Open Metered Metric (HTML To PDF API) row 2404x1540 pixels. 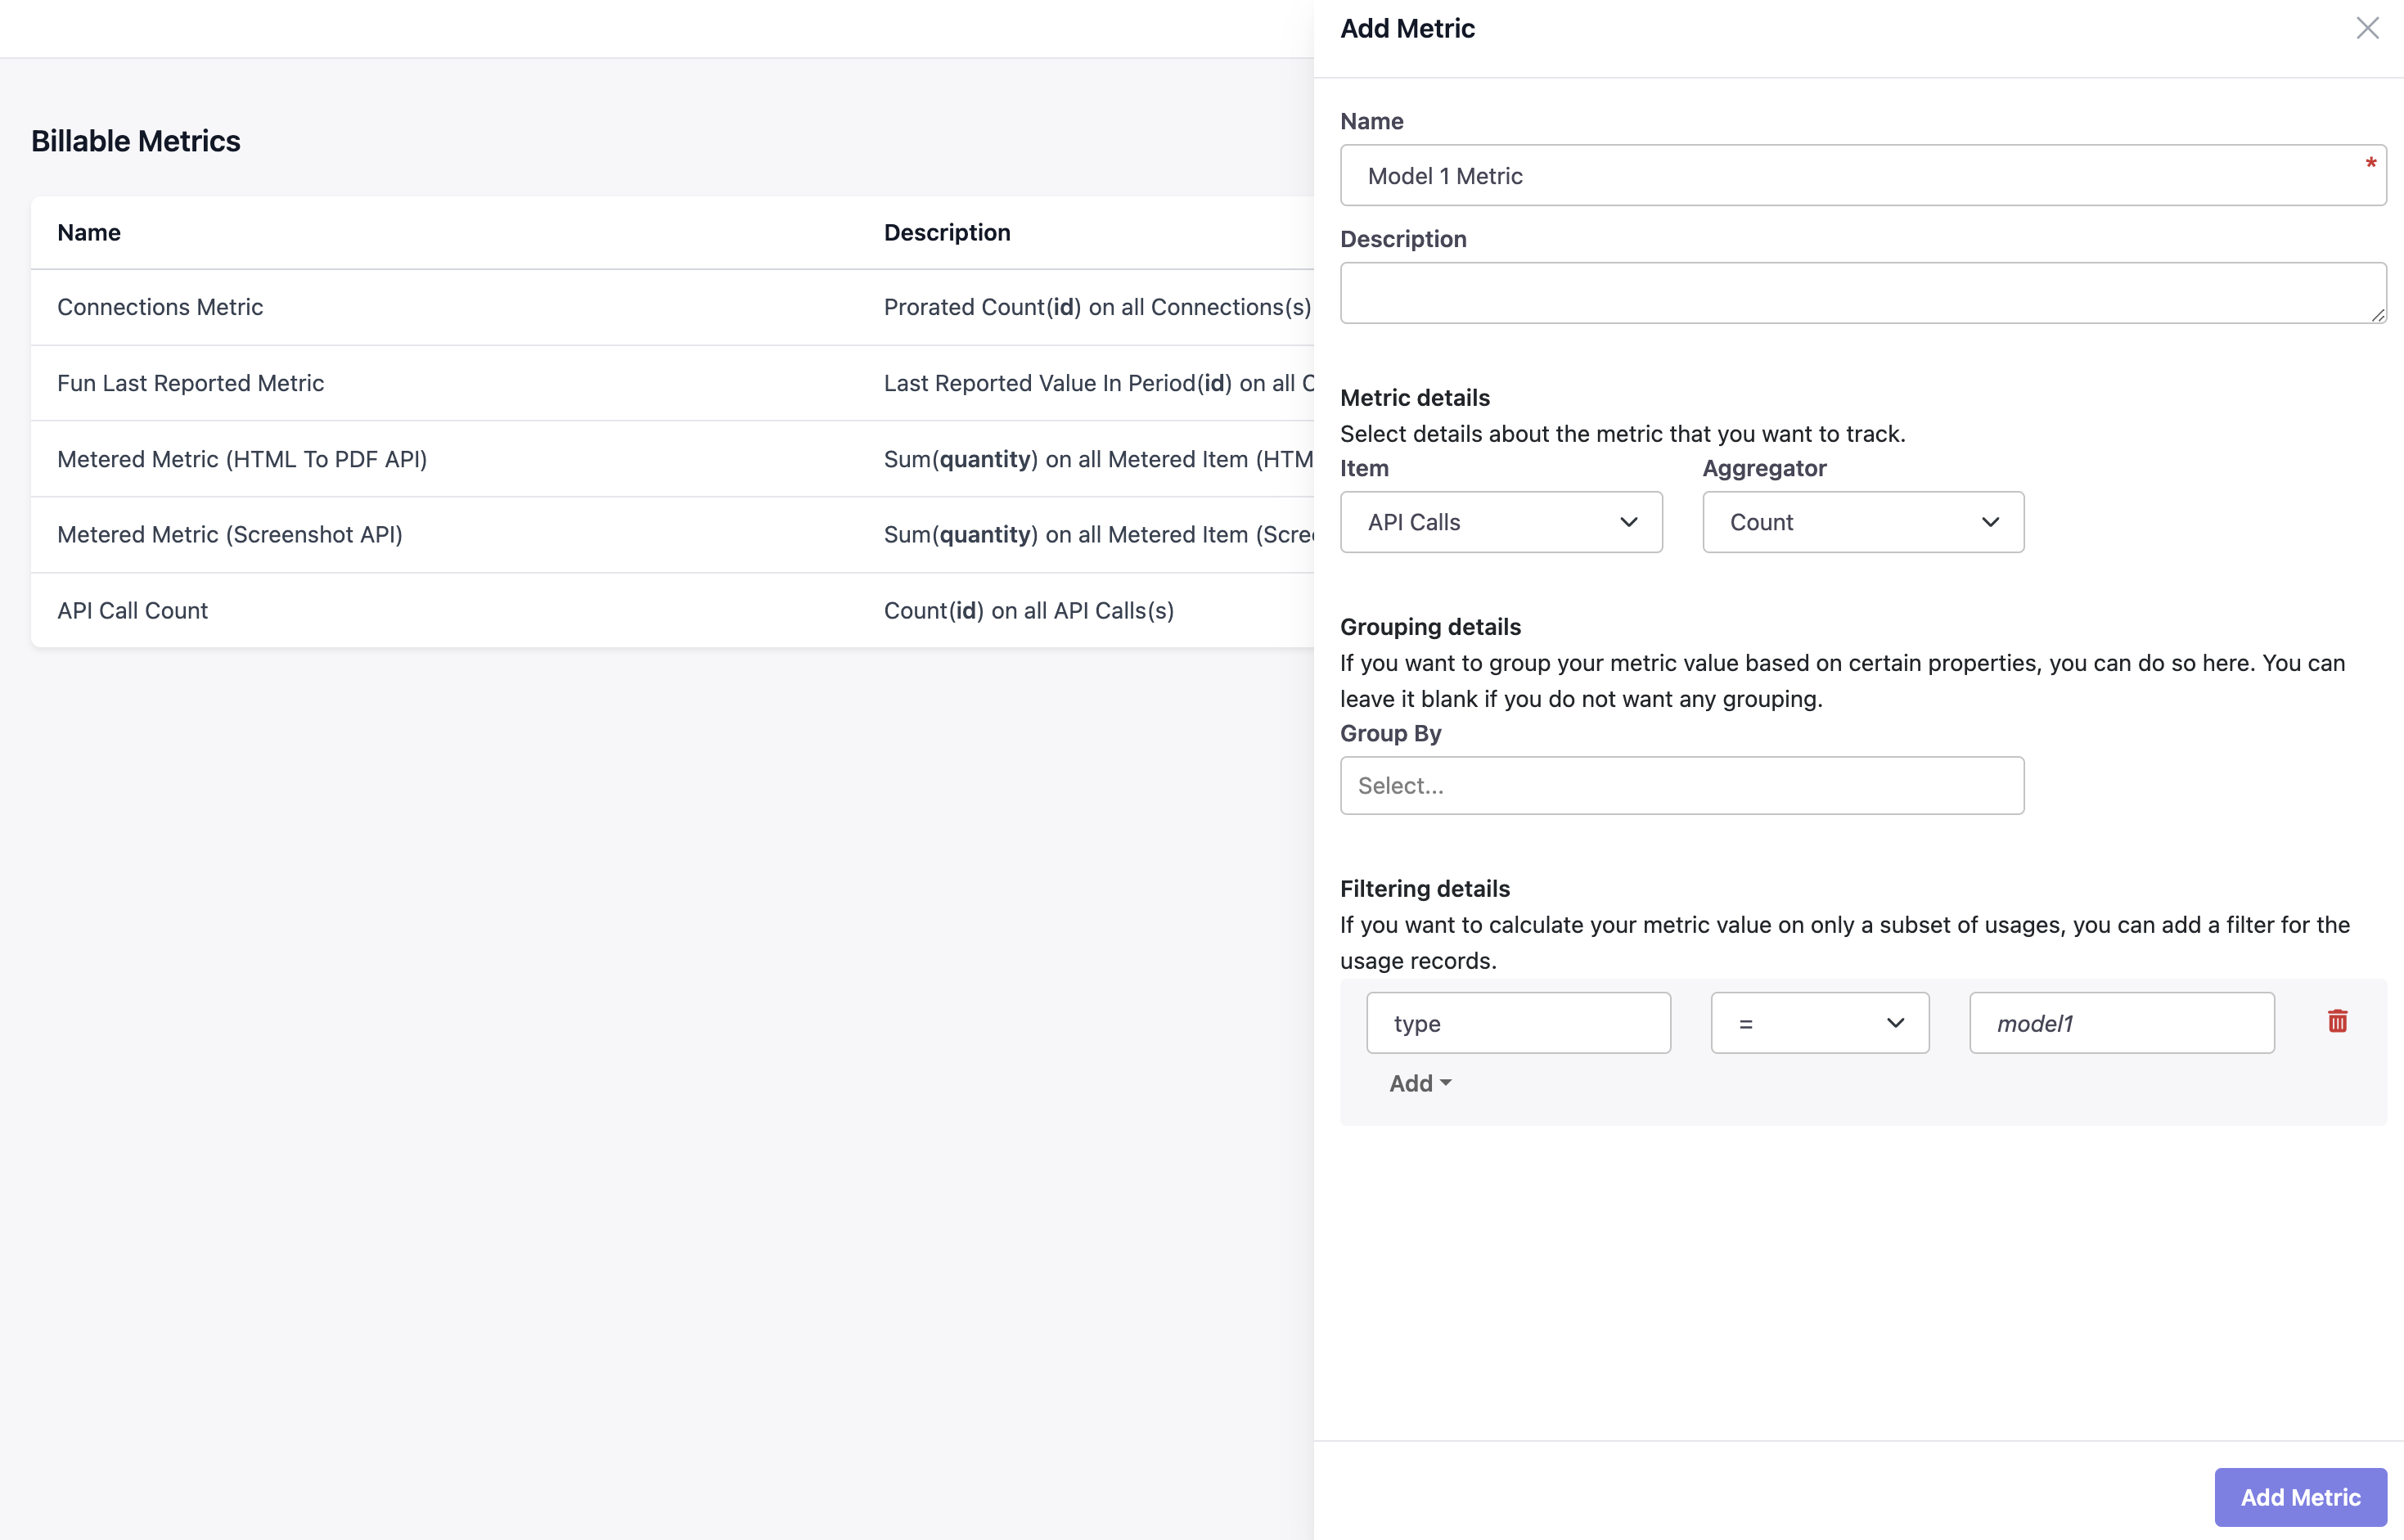click(242, 459)
